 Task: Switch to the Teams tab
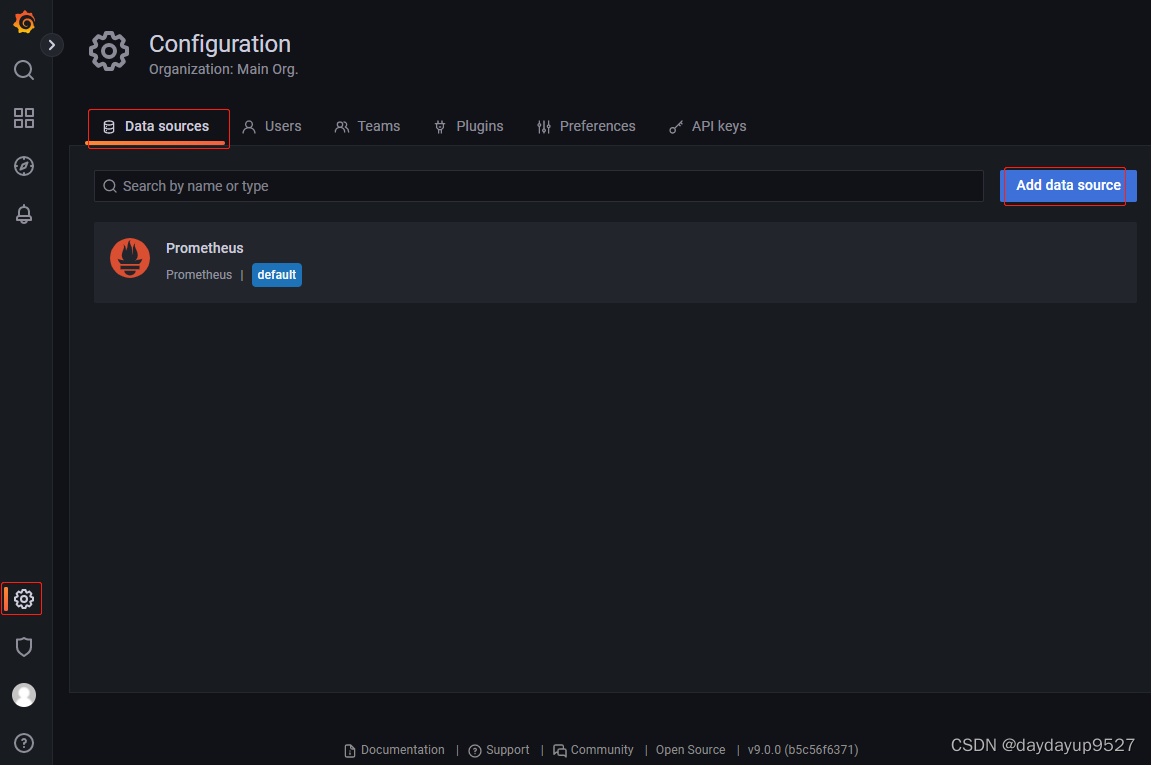[x=367, y=126]
